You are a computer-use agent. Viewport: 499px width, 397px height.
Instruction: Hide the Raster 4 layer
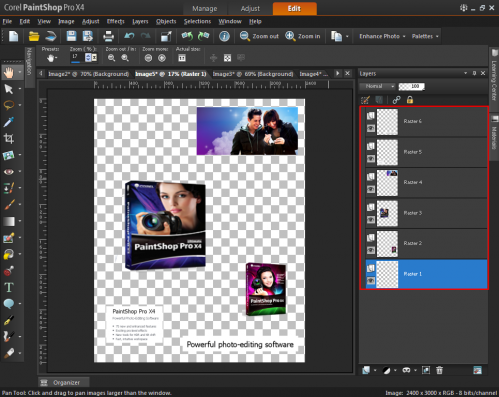pos(371,189)
